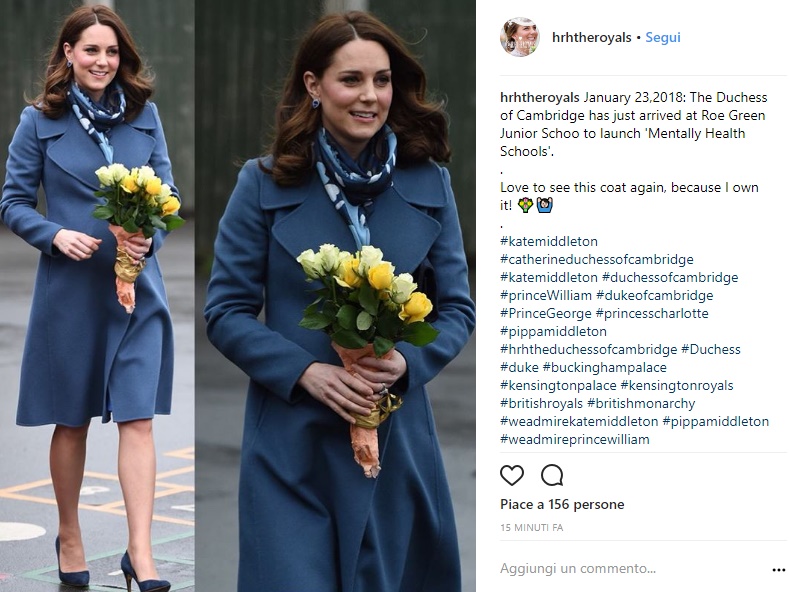Image resolution: width=789 pixels, height=592 pixels.
Task: Open the #britishmonarchy hashtag
Action: pyautogui.click(x=641, y=403)
